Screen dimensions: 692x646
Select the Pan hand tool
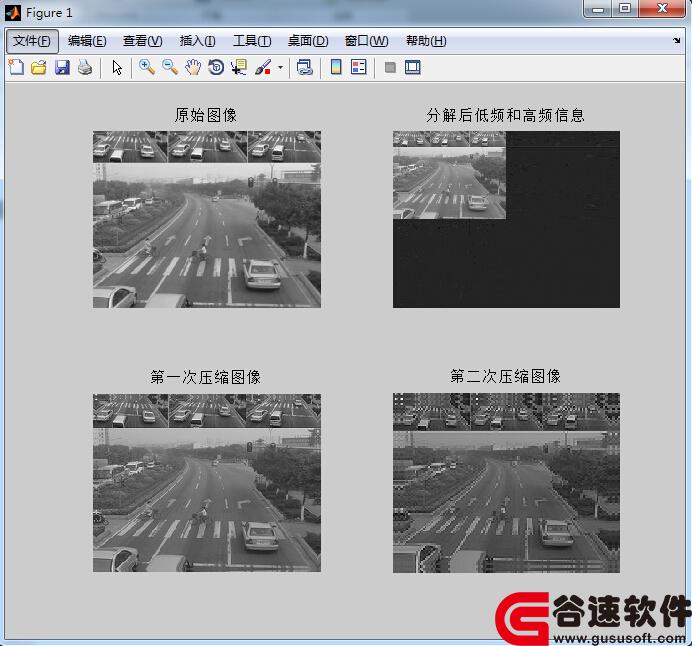[193, 68]
